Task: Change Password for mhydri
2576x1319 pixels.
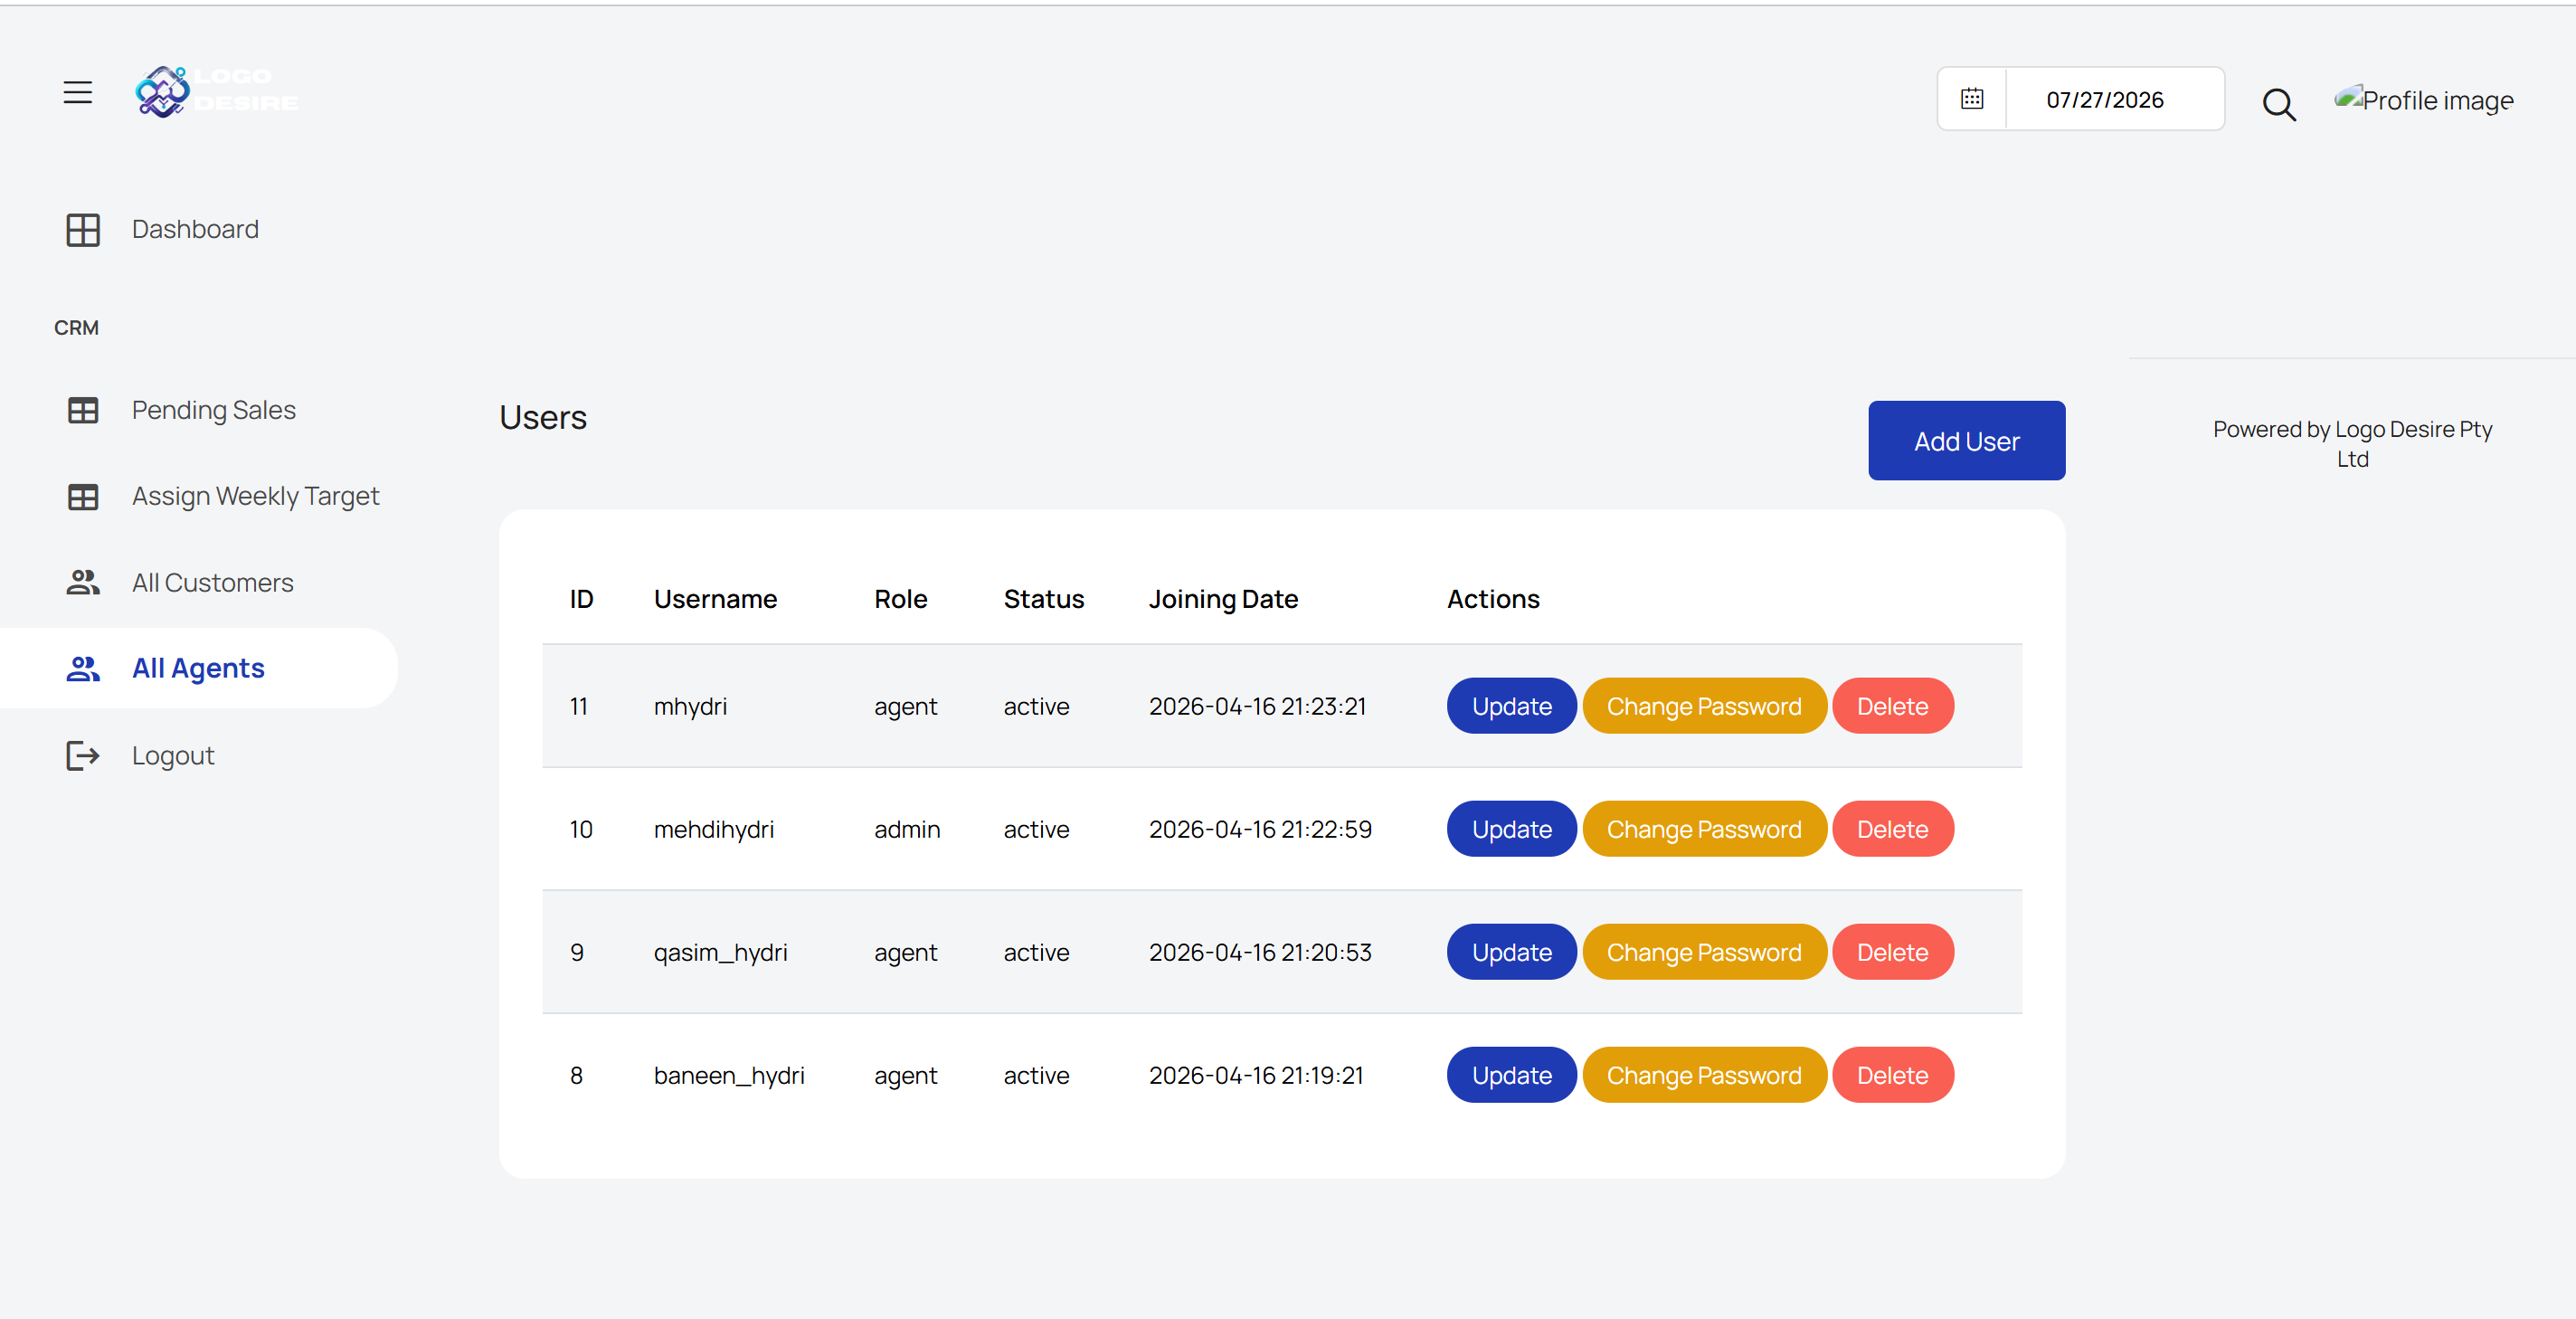Action: pyautogui.click(x=1704, y=707)
